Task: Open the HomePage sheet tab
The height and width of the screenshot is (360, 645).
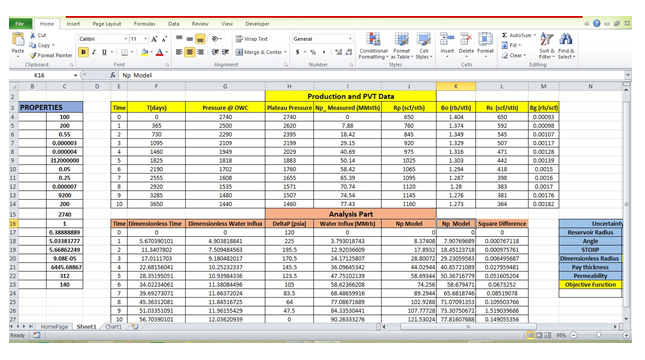Action: click(54, 327)
